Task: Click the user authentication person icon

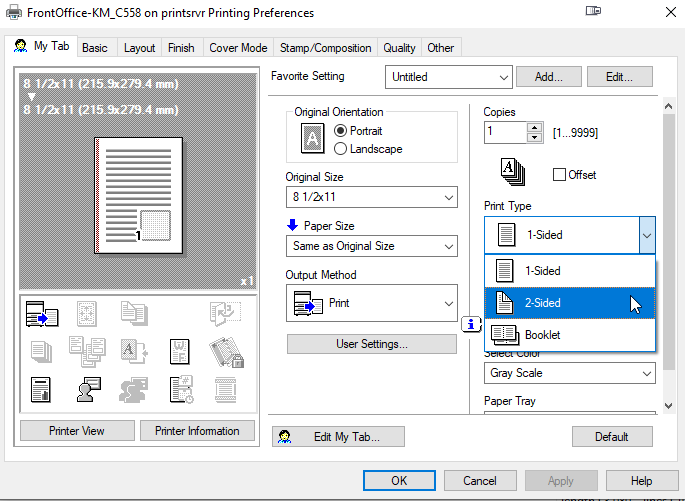Action: (x=89, y=389)
